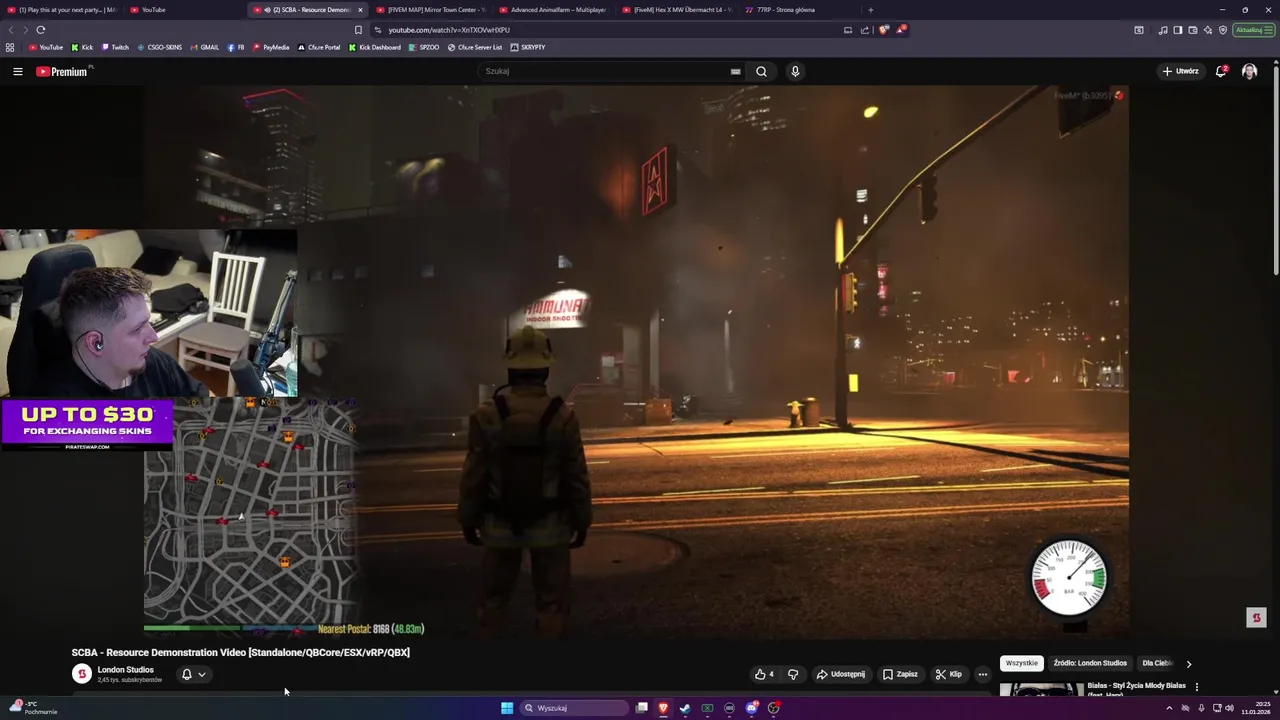This screenshot has height=720, width=1280.
Task: Reload the page using browser refresh icon
Action: point(41,30)
